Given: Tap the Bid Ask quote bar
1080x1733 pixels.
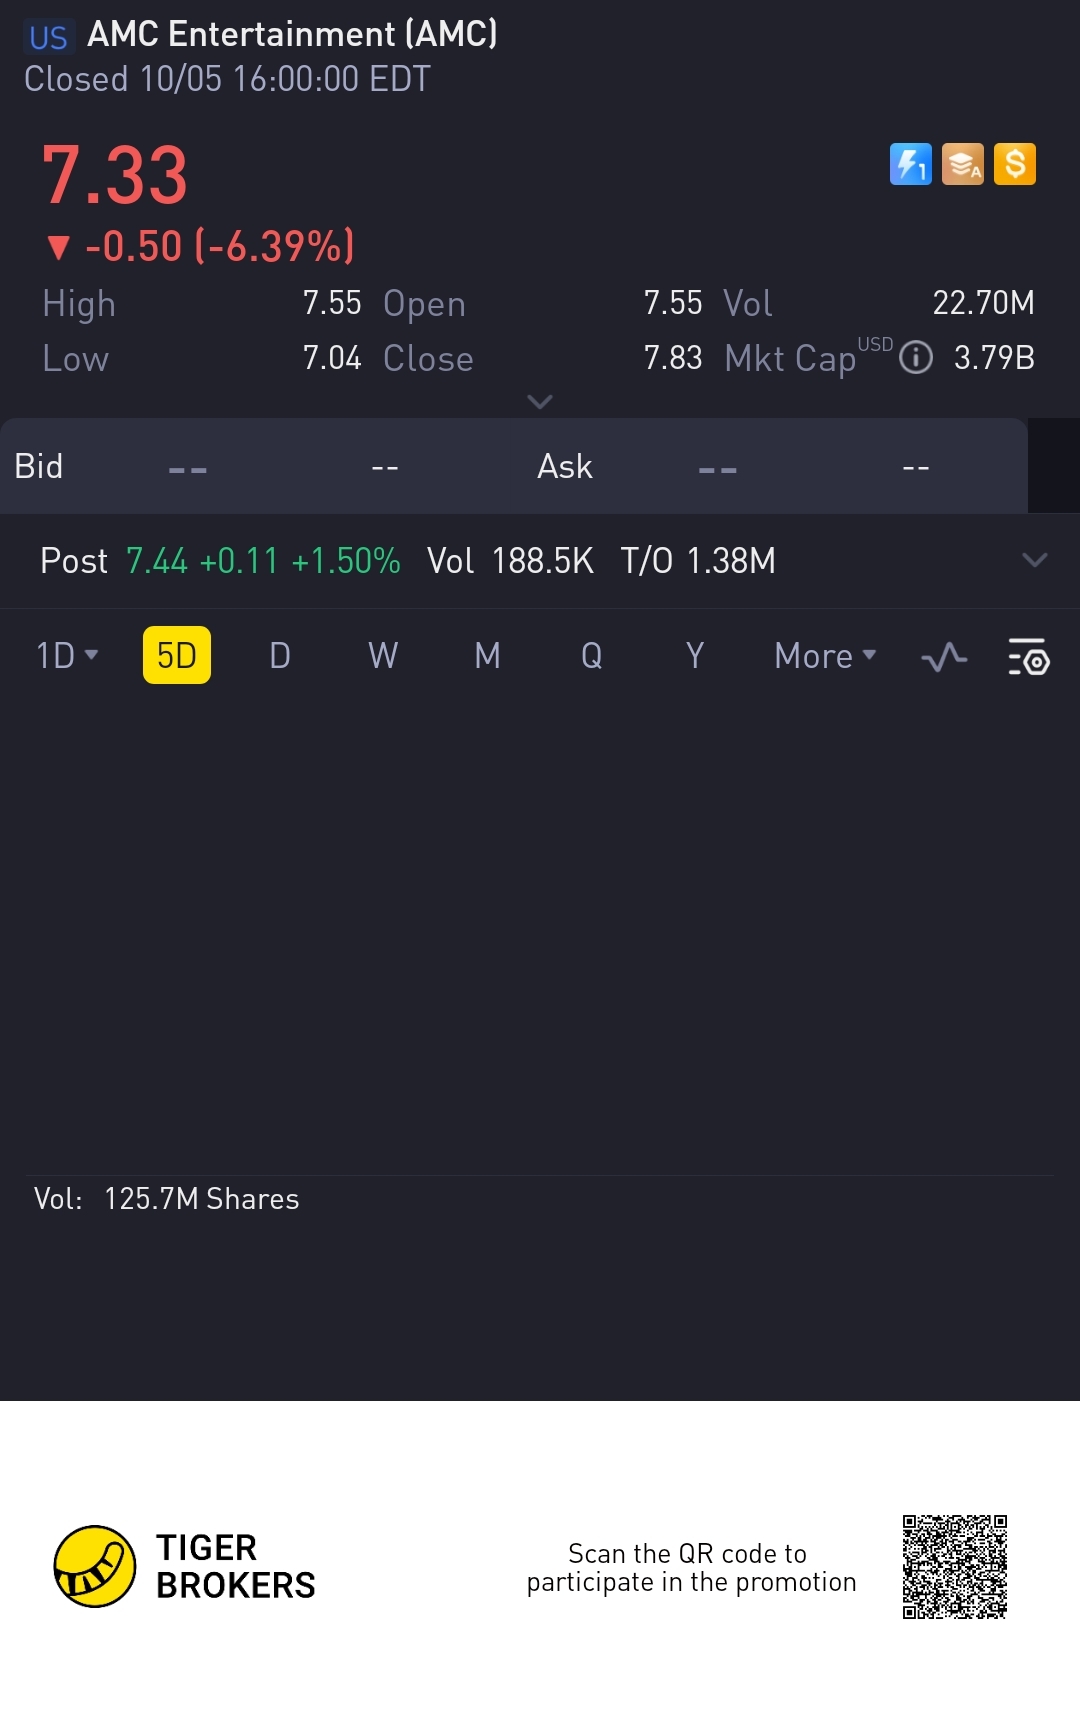Looking at the screenshot, I should coord(513,466).
